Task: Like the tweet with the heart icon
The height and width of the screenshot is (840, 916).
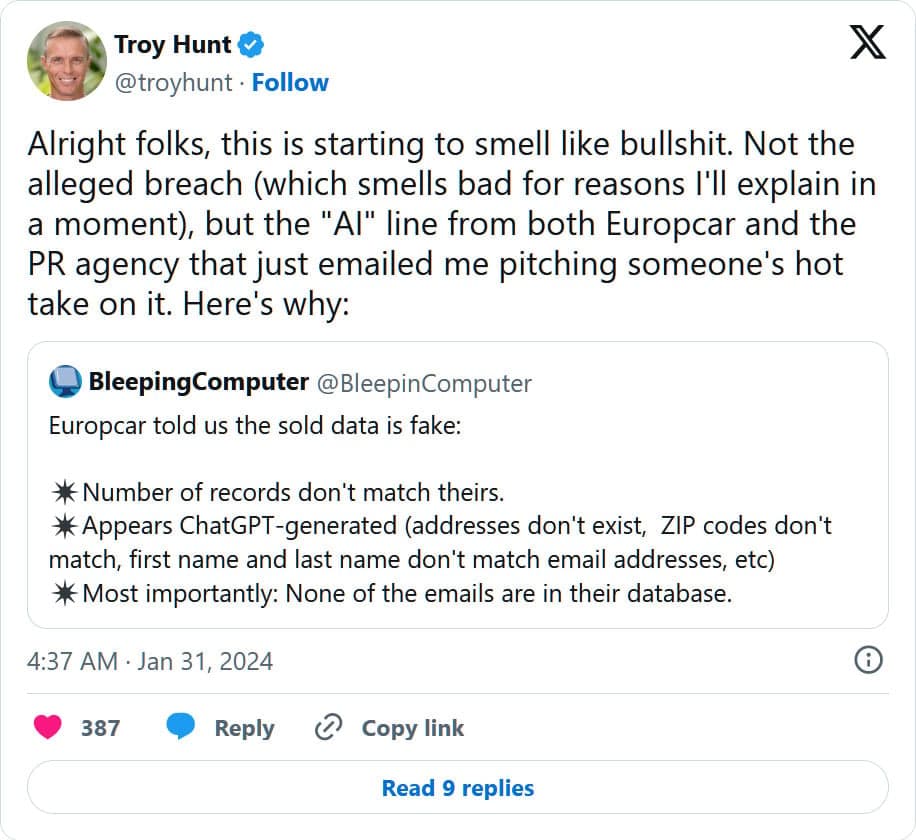Action: (47, 727)
